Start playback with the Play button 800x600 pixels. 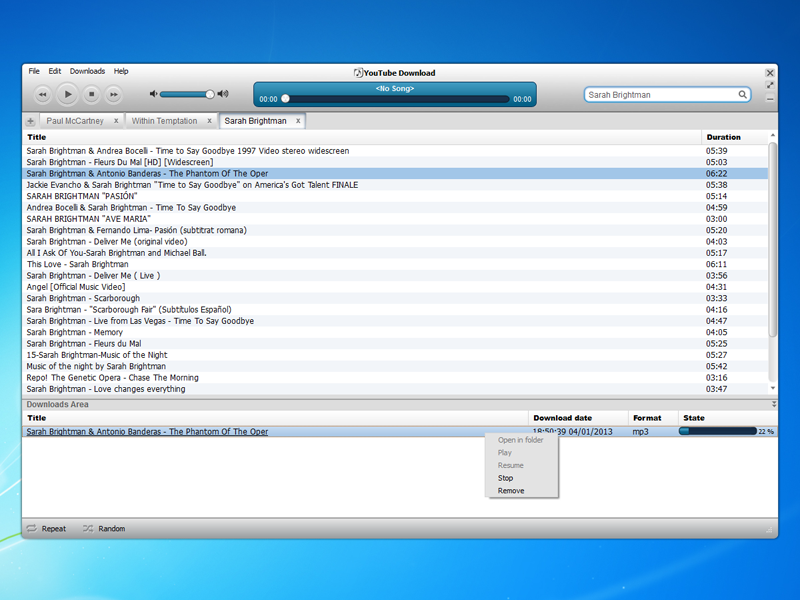[67, 94]
